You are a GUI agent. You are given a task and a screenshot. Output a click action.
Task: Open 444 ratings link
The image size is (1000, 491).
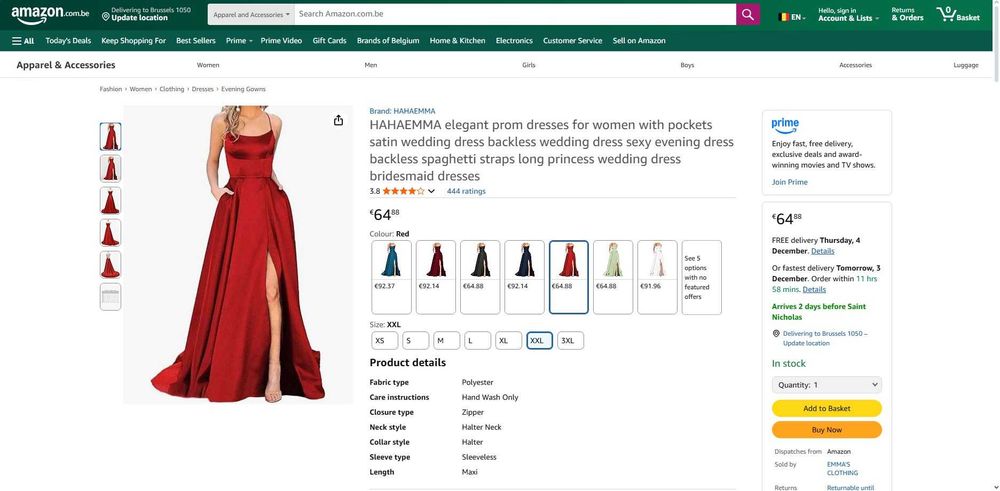tap(466, 191)
